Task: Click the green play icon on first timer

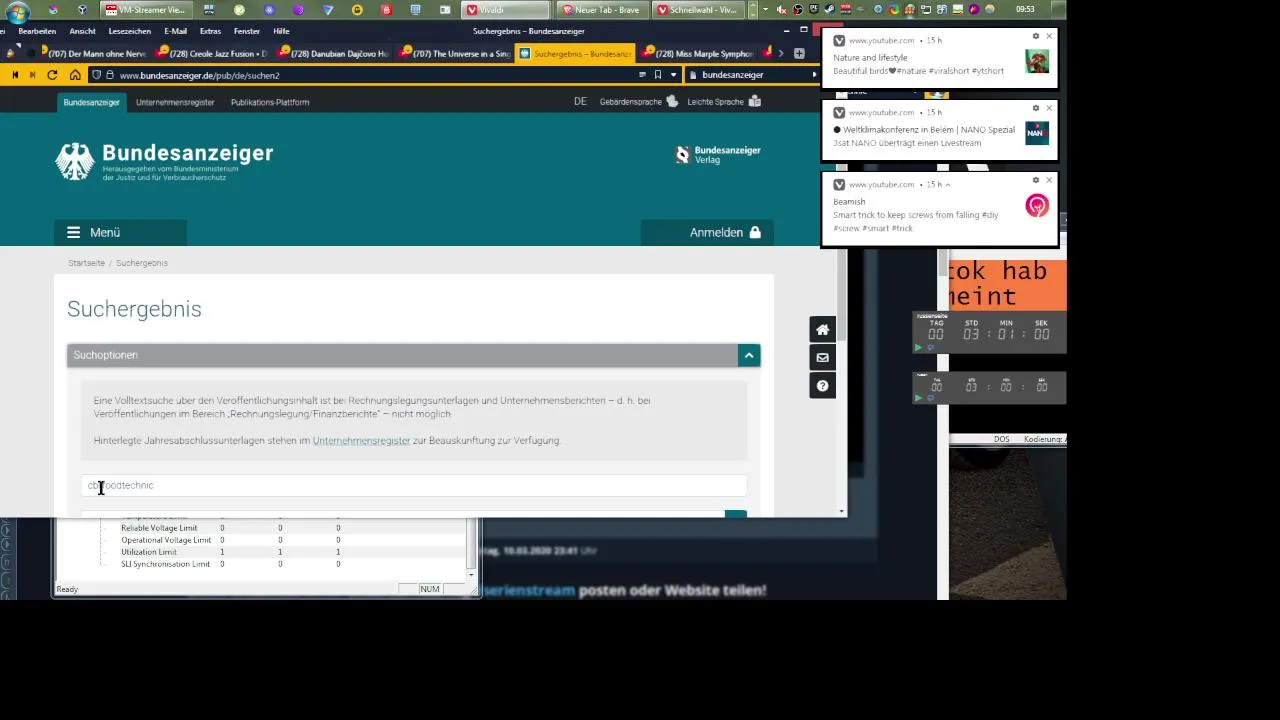Action: click(918, 347)
